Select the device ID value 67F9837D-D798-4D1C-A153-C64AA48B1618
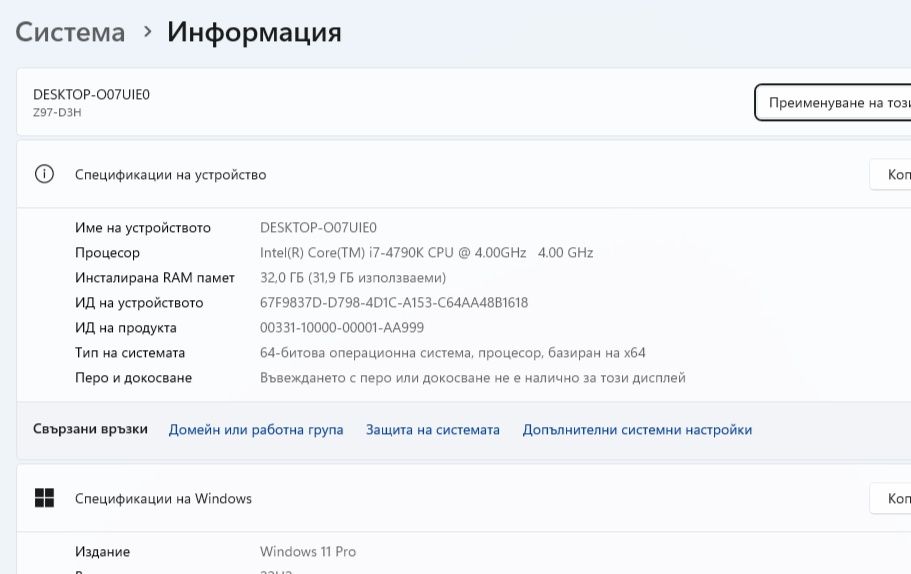The image size is (911, 574). click(x=394, y=303)
